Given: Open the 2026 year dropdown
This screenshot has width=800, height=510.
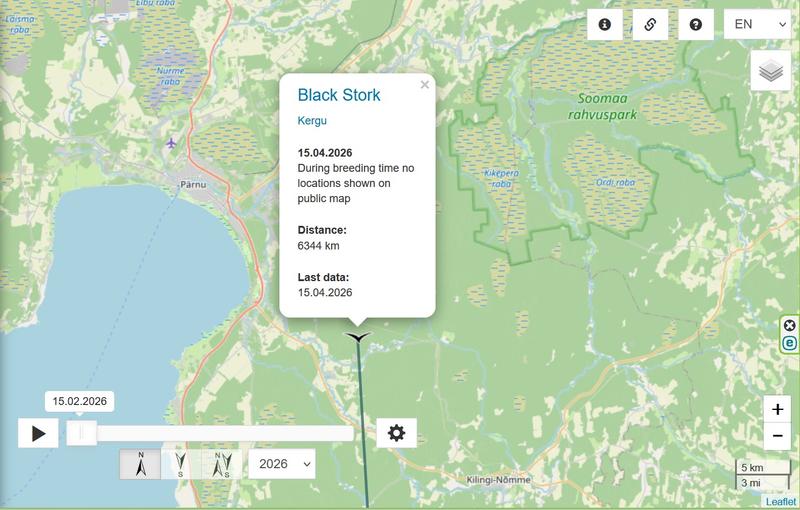Looking at the screenshot, I should click(282, 464).
